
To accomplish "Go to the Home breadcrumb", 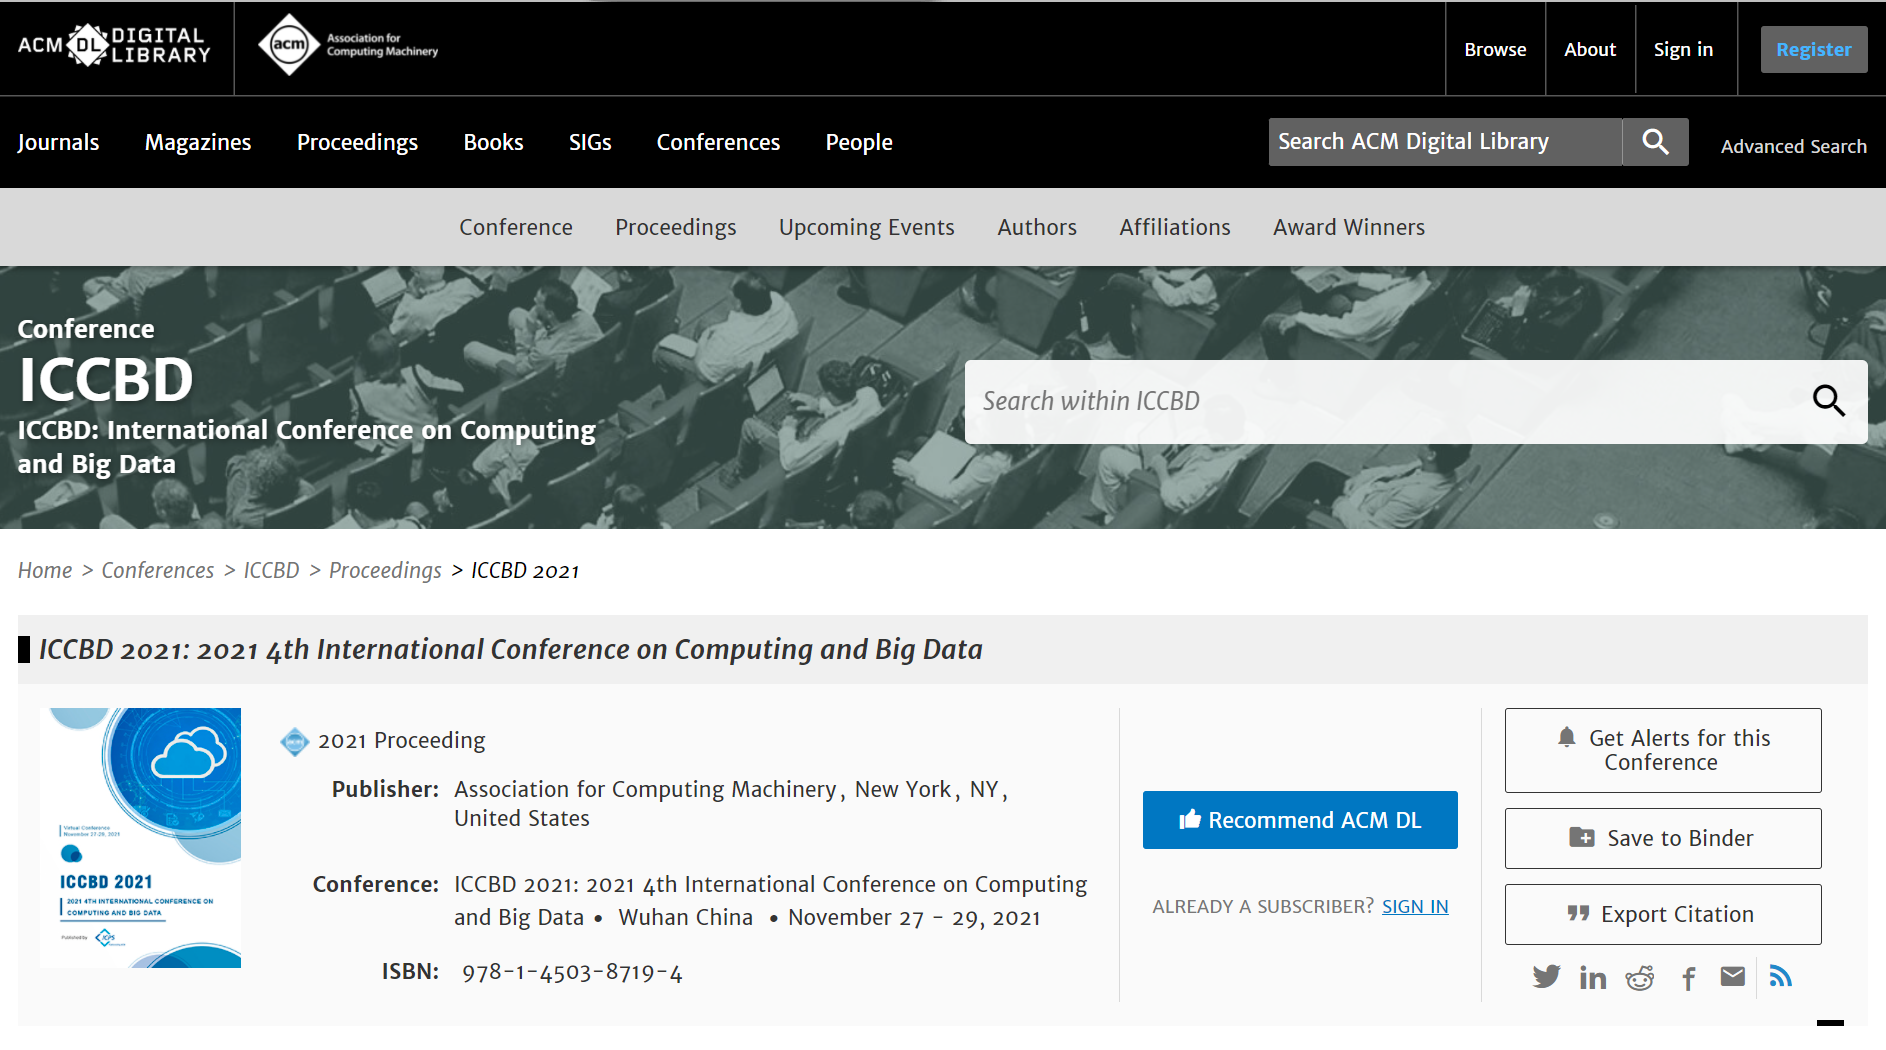I will (x=45, y=570).
